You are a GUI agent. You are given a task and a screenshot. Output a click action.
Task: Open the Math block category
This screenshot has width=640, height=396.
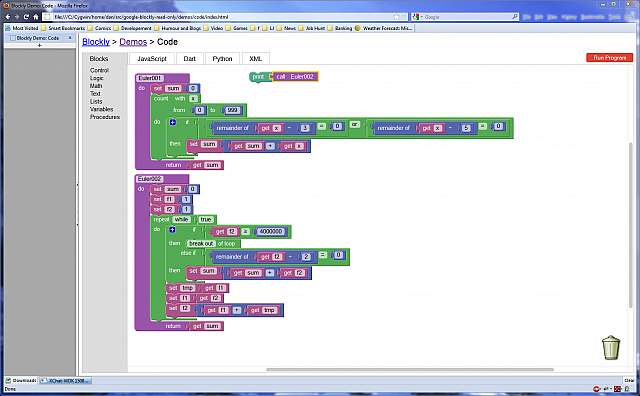[x=96, y=86]
